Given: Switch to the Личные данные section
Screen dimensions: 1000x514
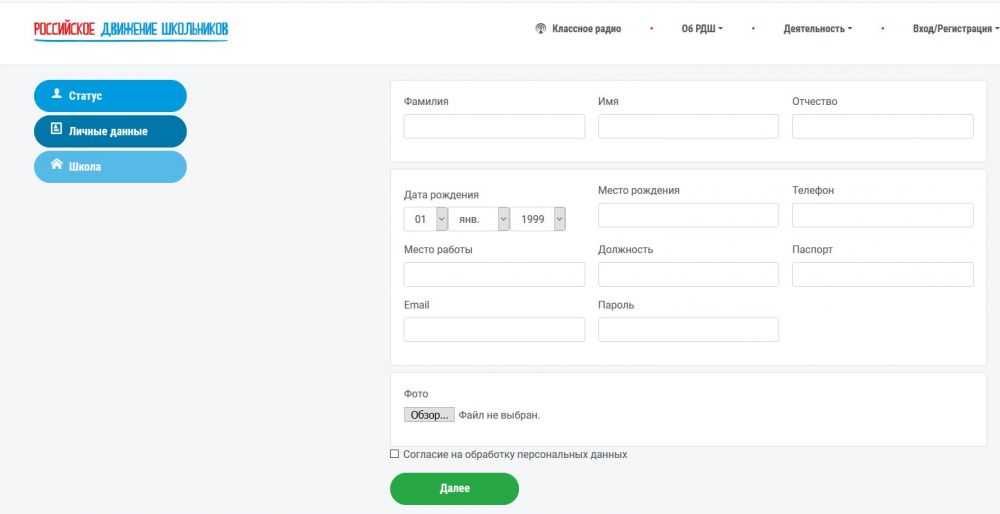Looking at the screenshot, I should [x=110, y=131].
